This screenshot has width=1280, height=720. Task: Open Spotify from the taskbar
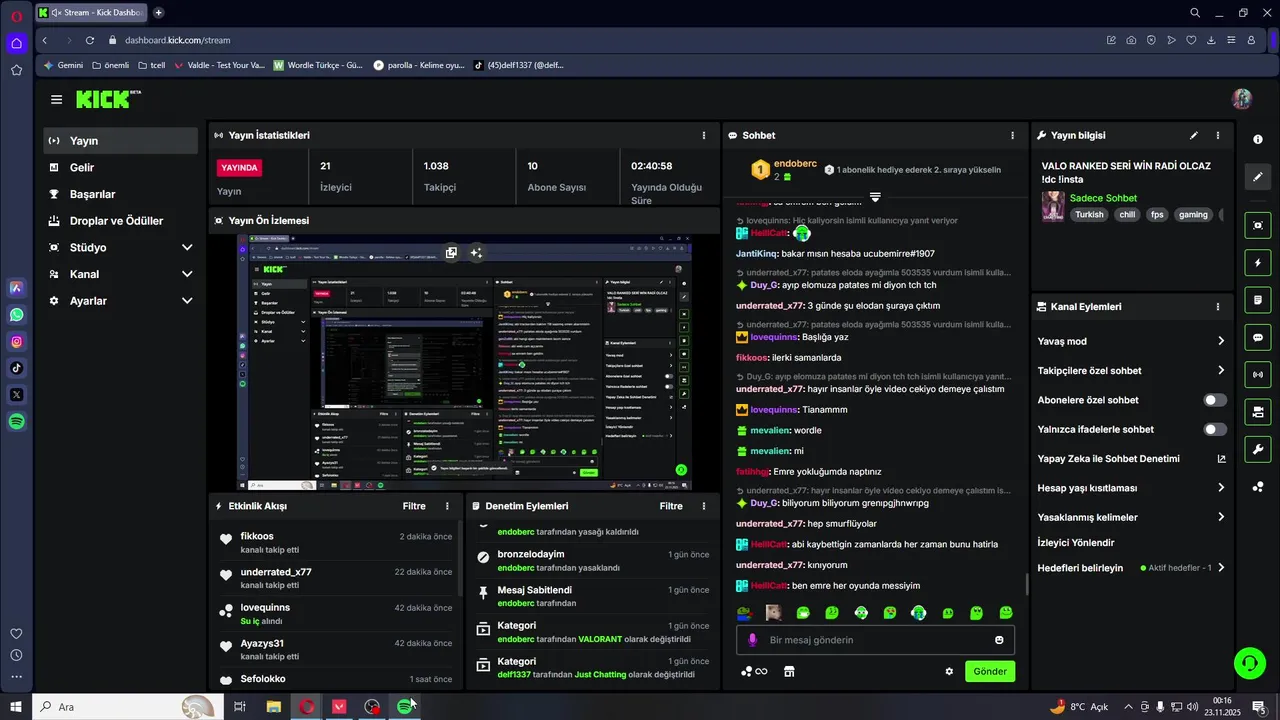405,707
